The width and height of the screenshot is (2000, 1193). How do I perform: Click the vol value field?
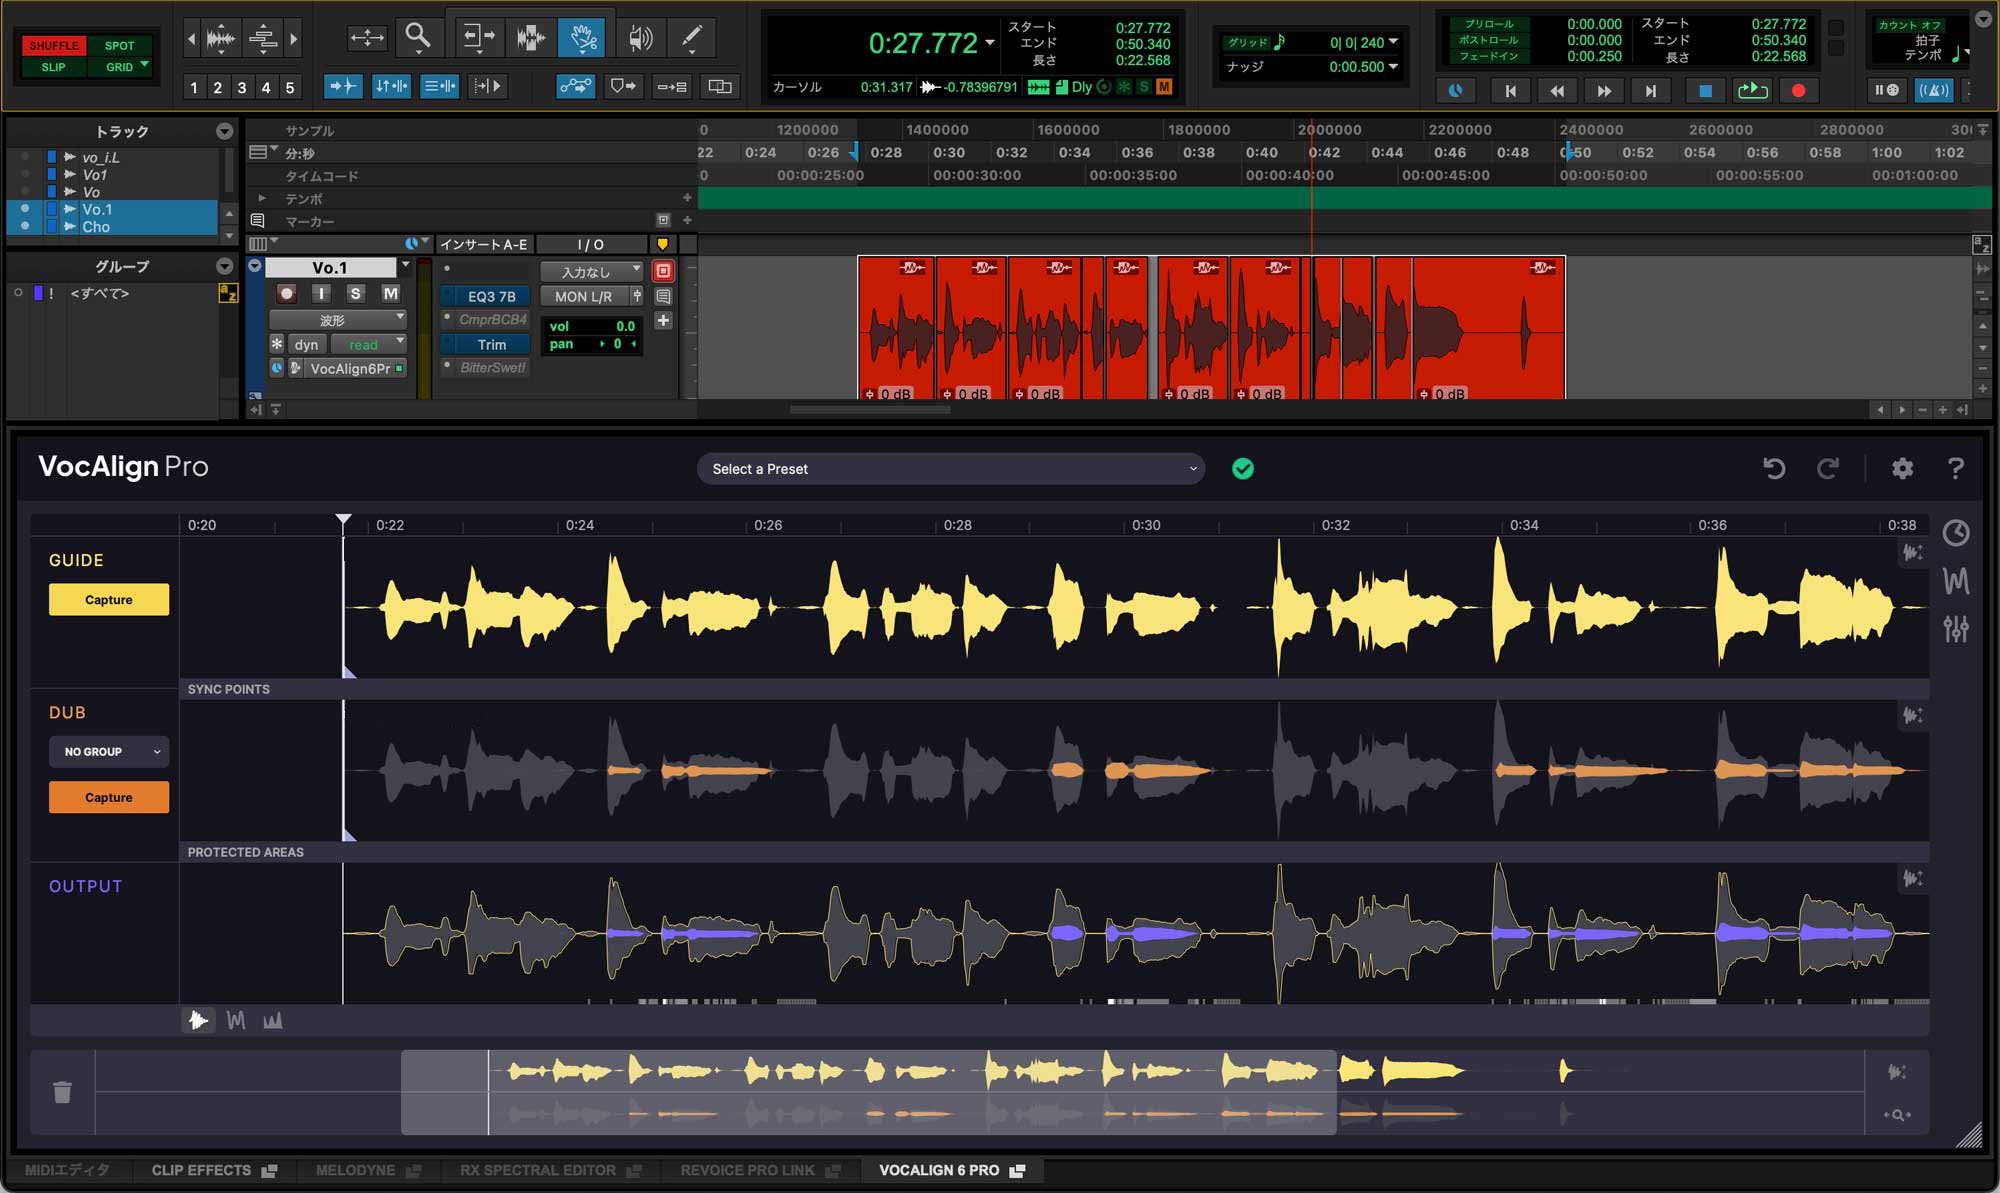coord(592,326)
